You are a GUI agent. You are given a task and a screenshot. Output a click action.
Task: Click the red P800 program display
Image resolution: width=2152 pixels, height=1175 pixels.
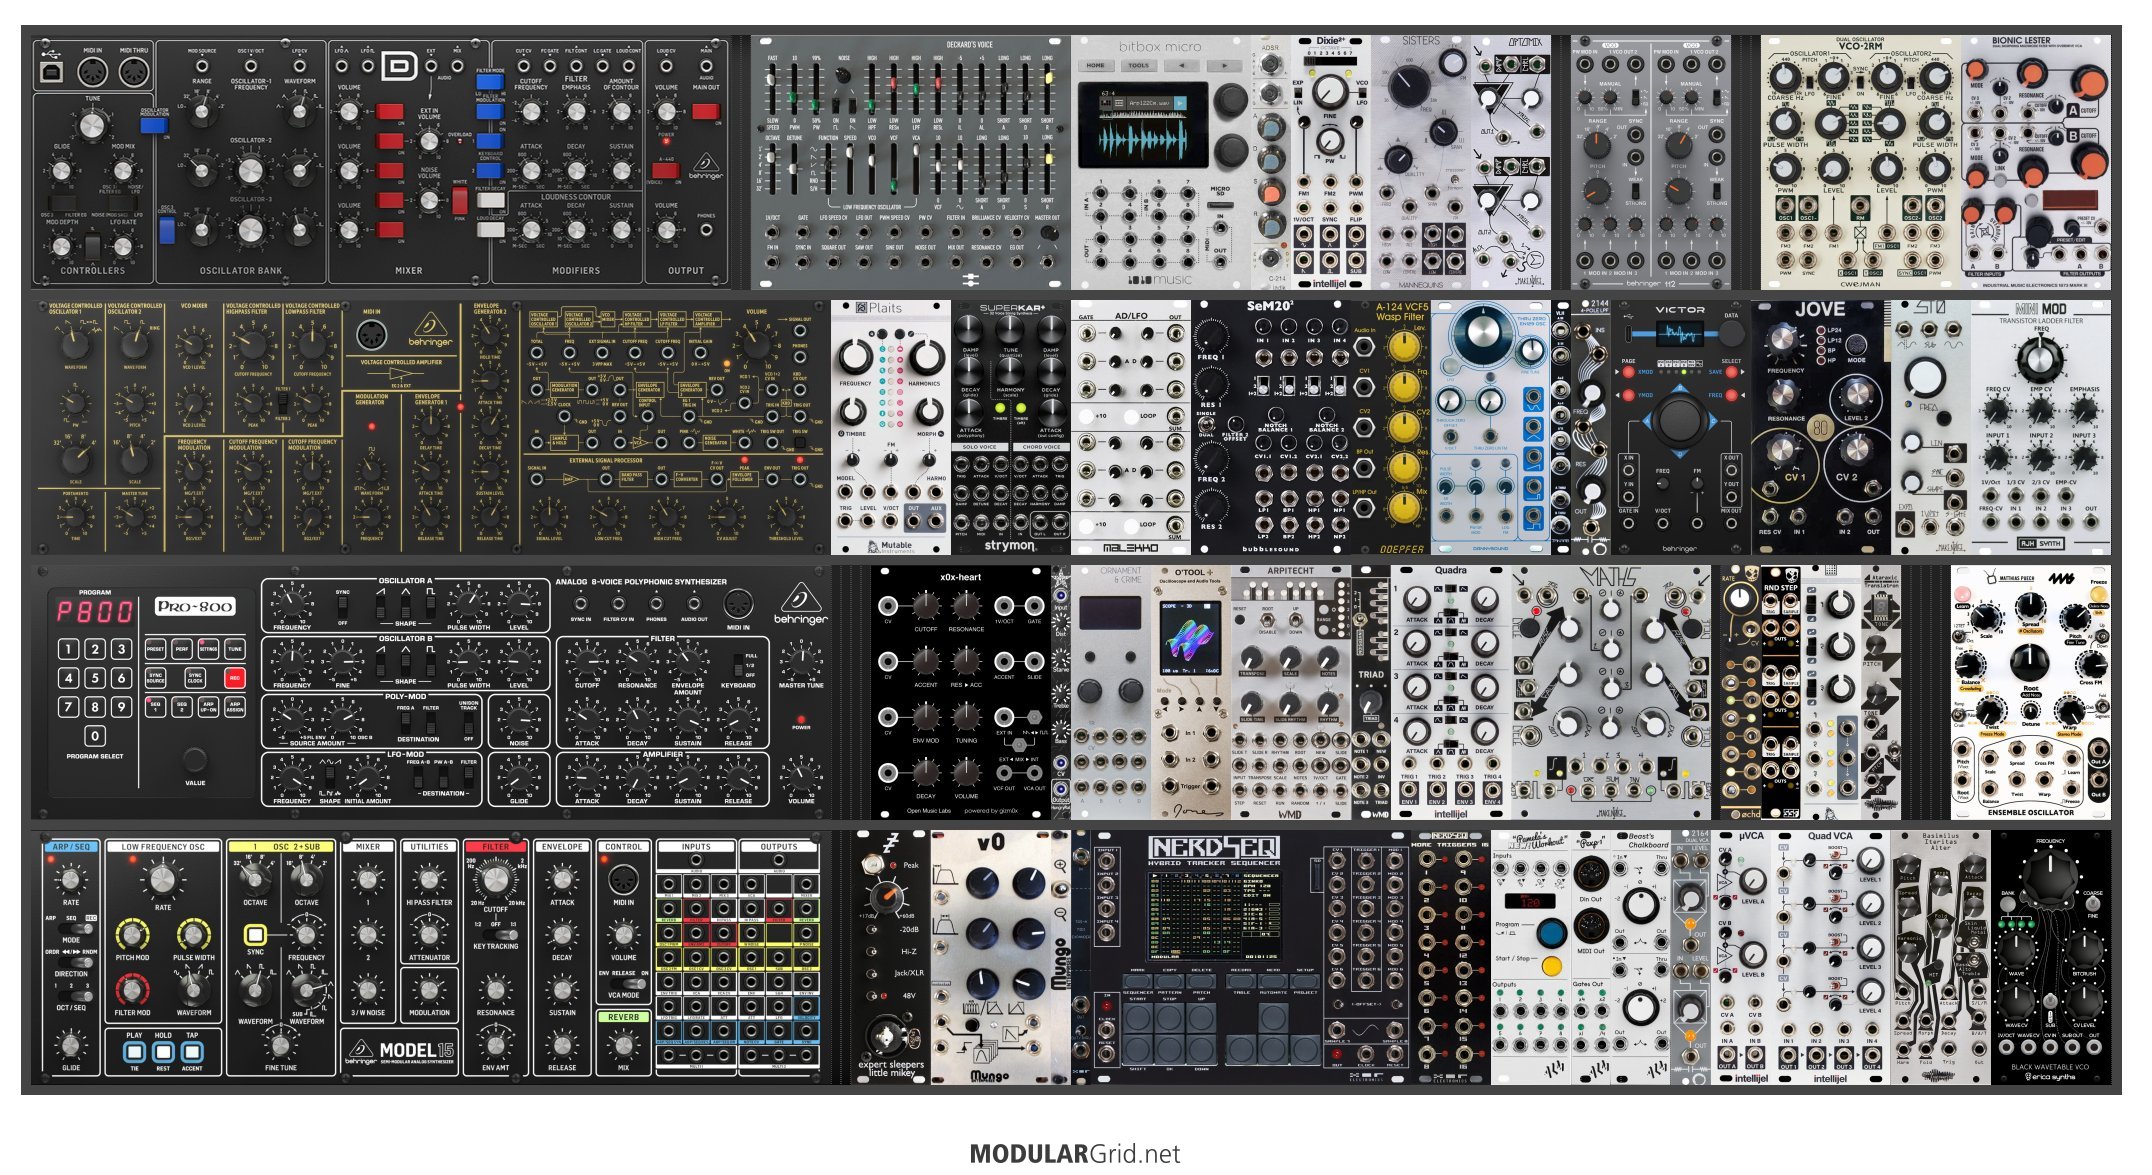94,611
